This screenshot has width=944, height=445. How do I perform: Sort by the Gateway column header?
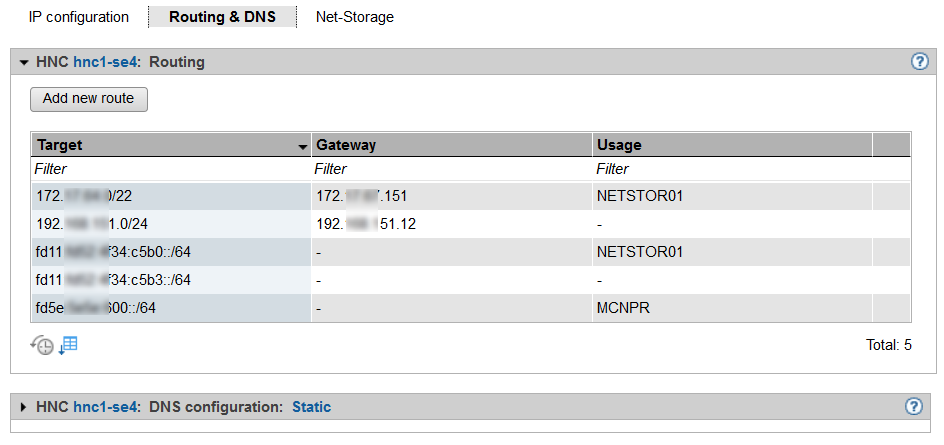click(450, 145)
